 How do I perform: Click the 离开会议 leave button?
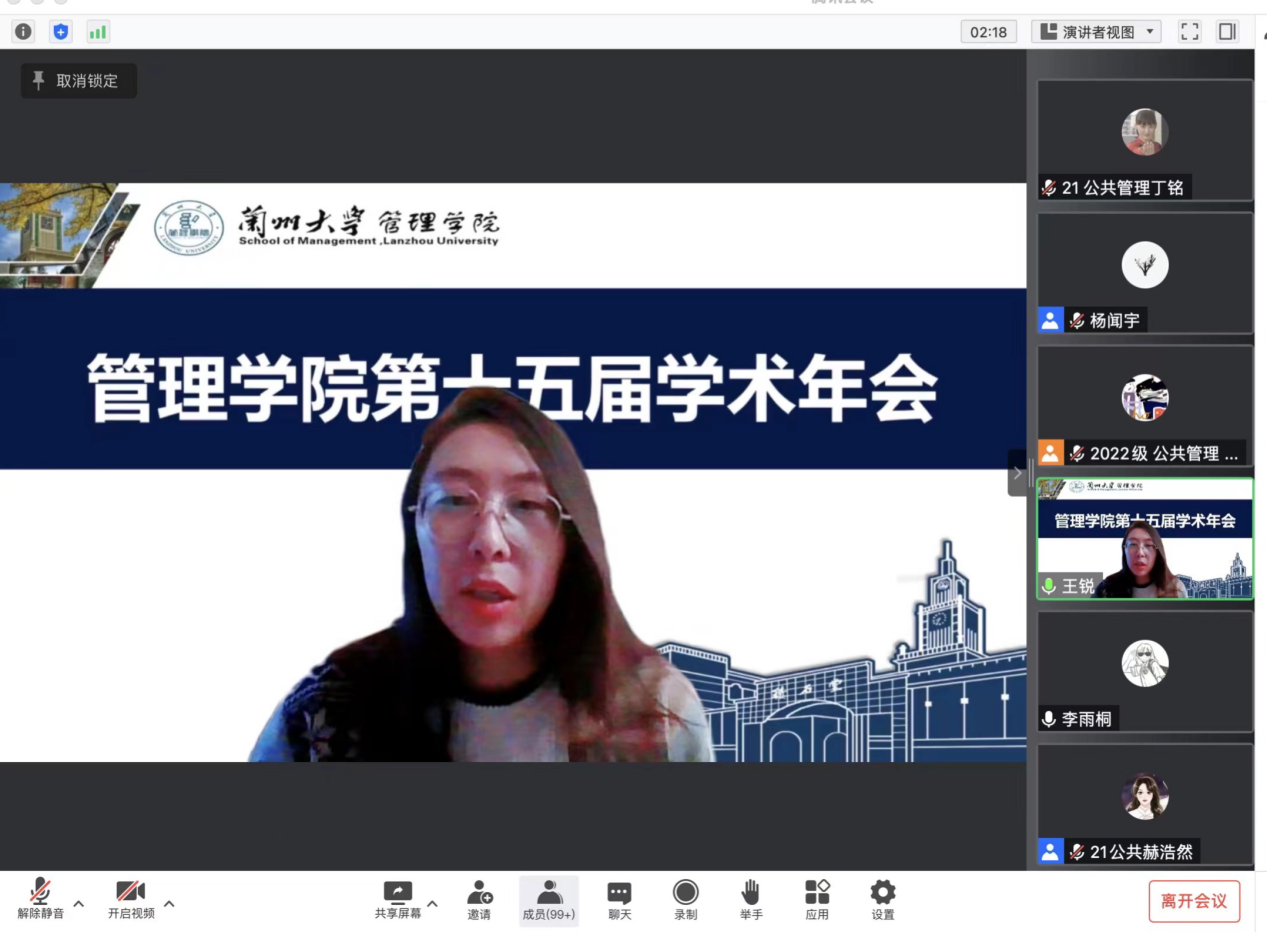point(1193,901)
